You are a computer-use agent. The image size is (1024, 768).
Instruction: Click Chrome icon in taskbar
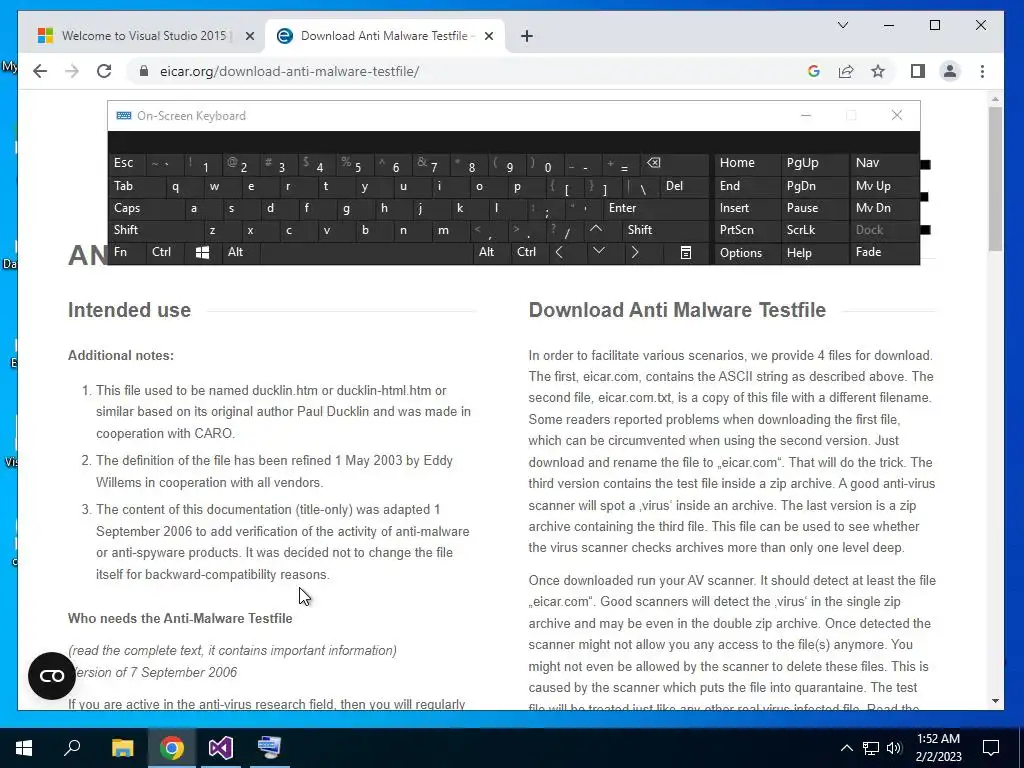(172, 748)
